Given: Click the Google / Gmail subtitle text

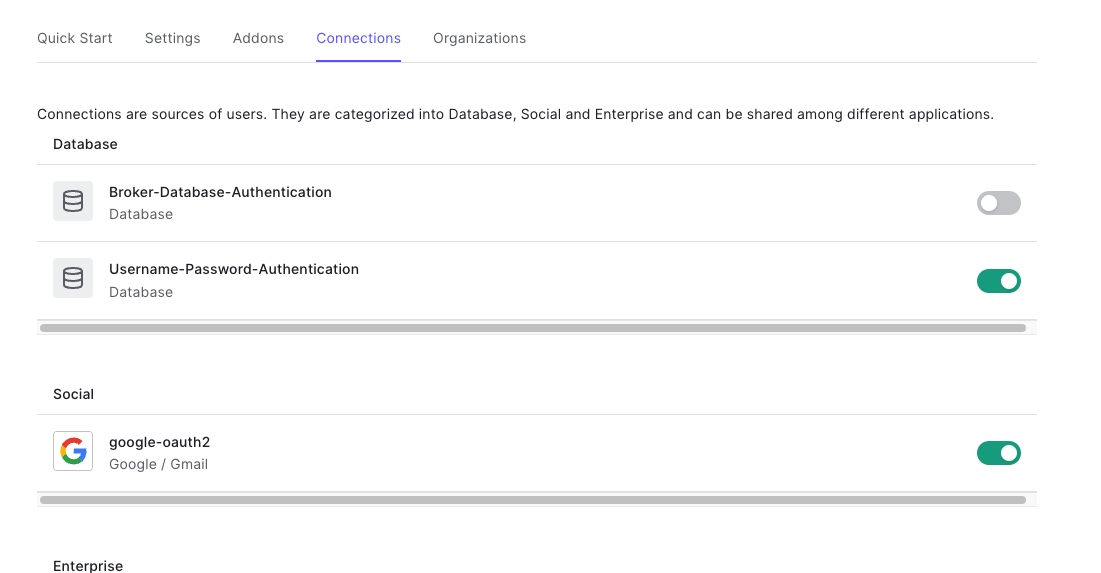Looking at the screenshot, I should pos(159,464).
